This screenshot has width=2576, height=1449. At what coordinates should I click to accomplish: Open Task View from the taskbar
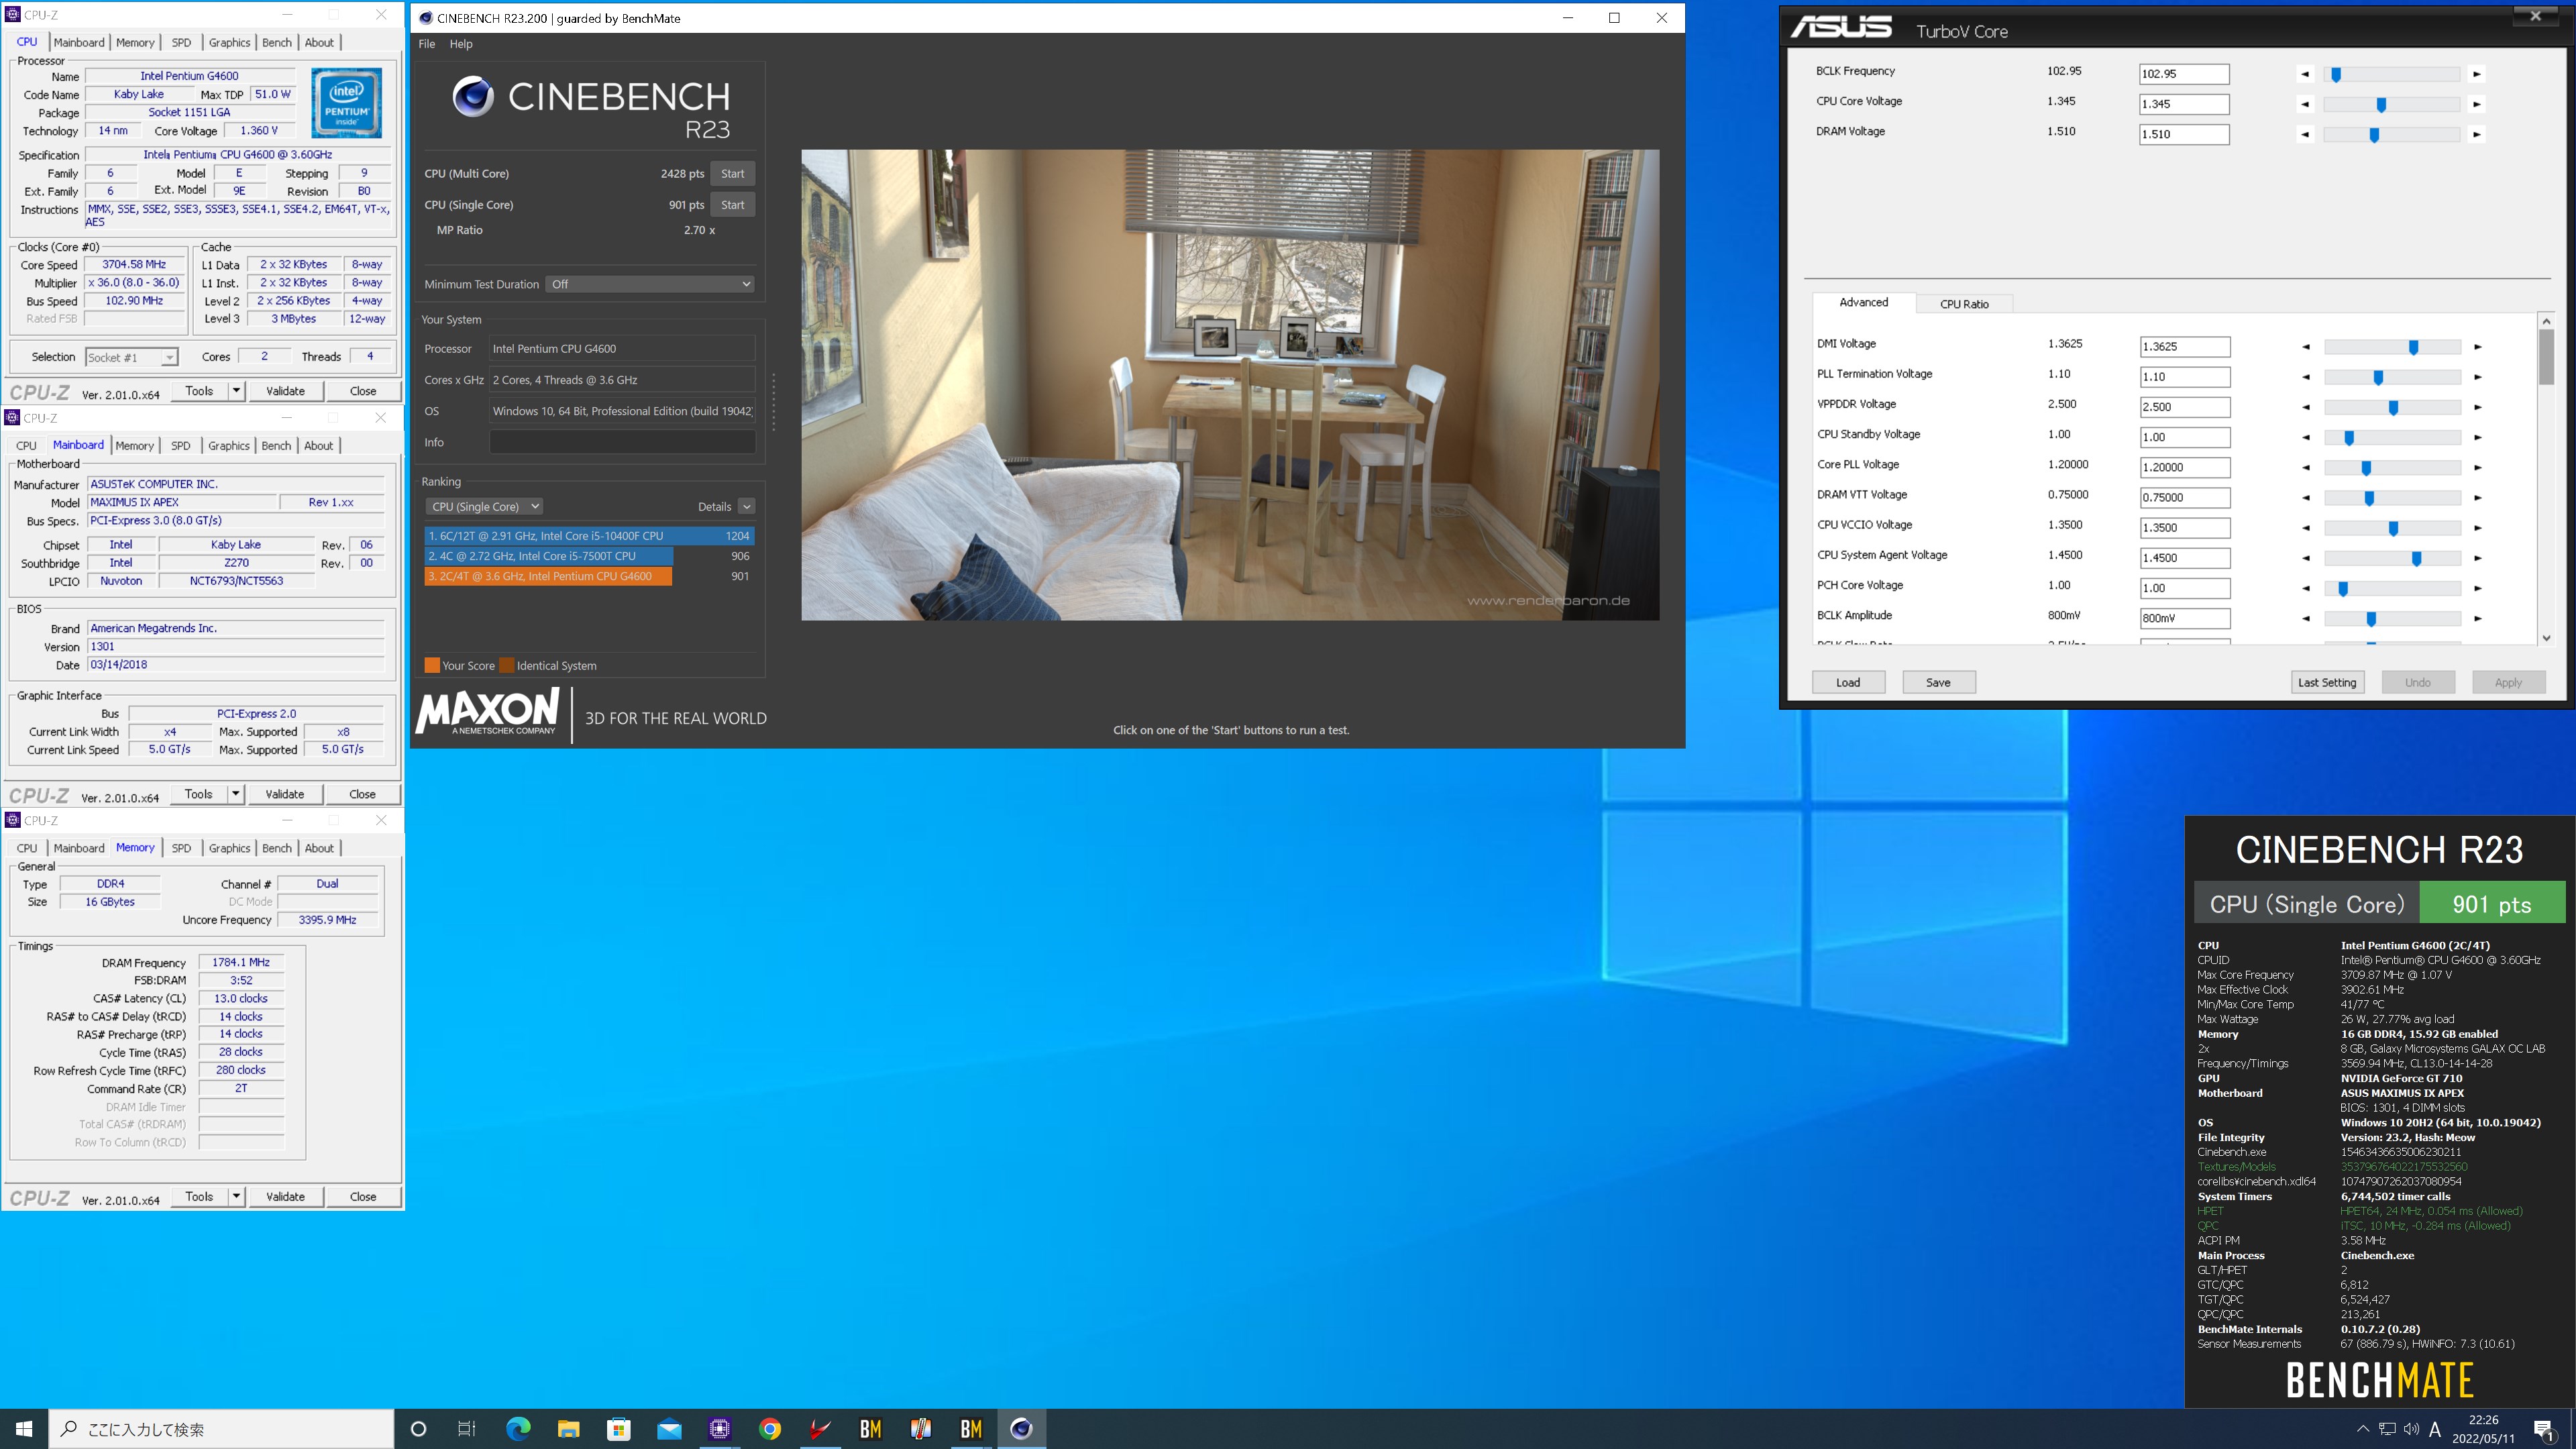pyautogui.click(x=467, y=1429)
